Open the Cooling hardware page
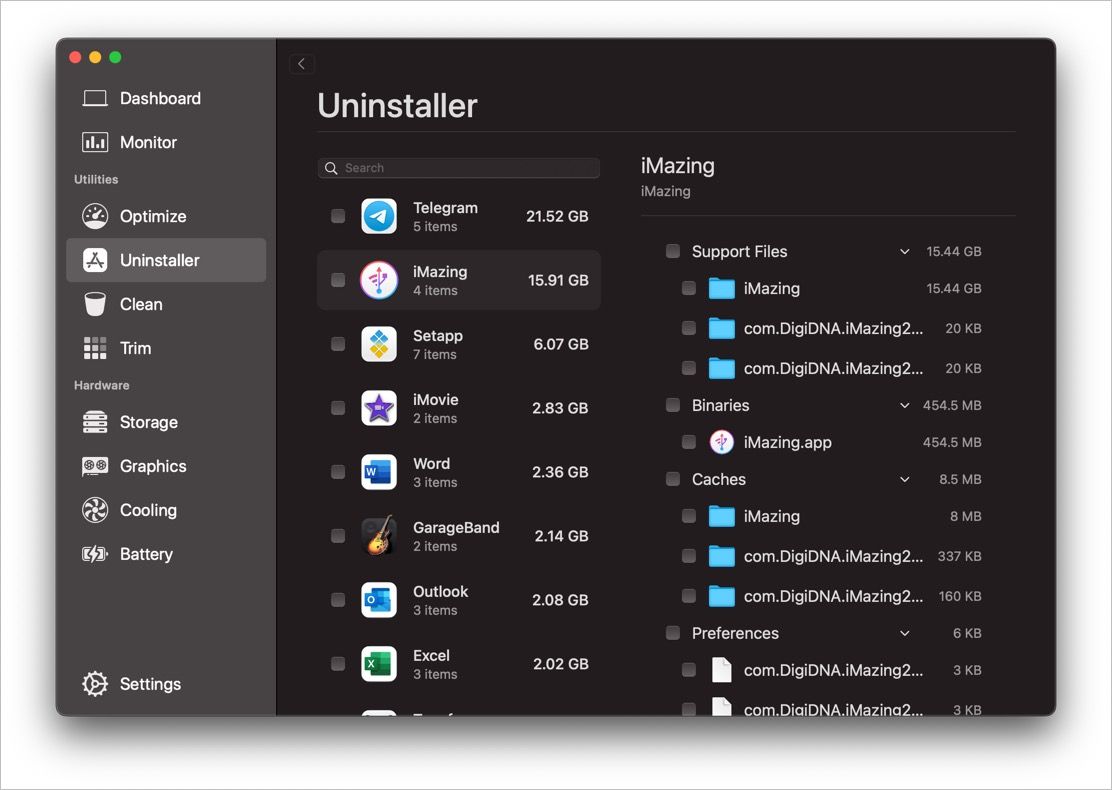1112x790 pixels. pos(166,510)
